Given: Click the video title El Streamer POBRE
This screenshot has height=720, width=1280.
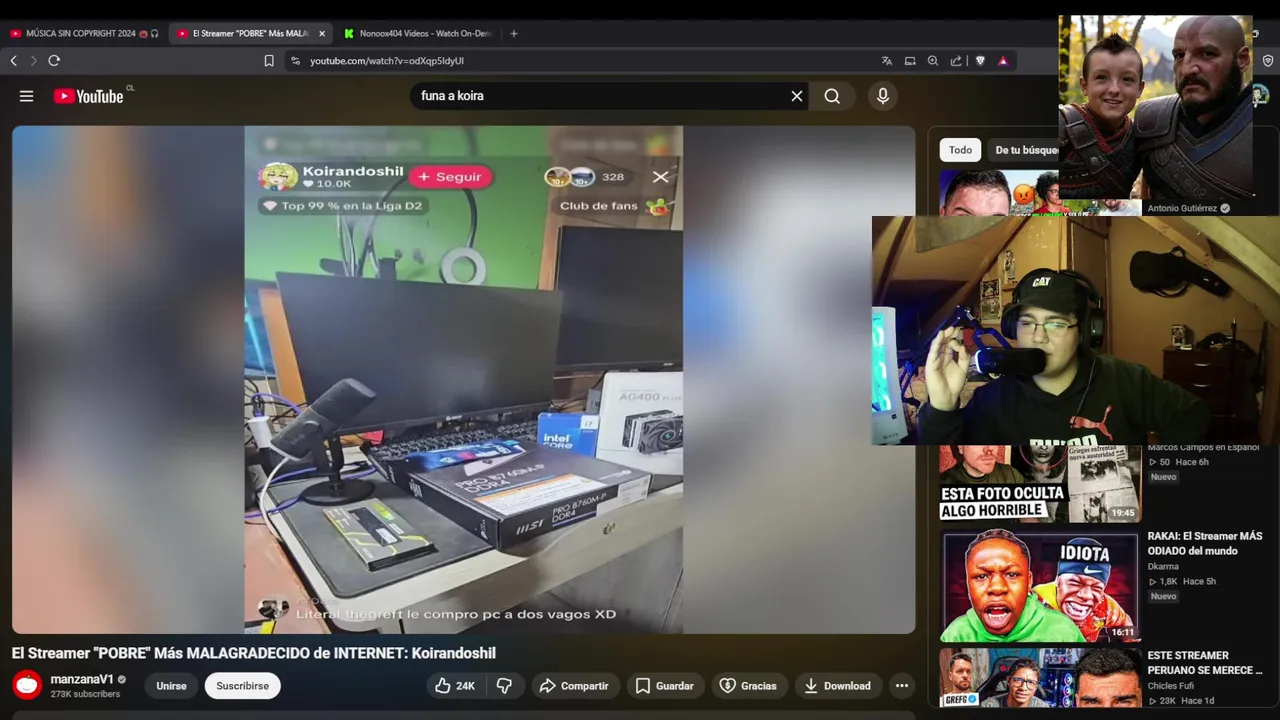Looking at the screenshot, I should (254, 653).
